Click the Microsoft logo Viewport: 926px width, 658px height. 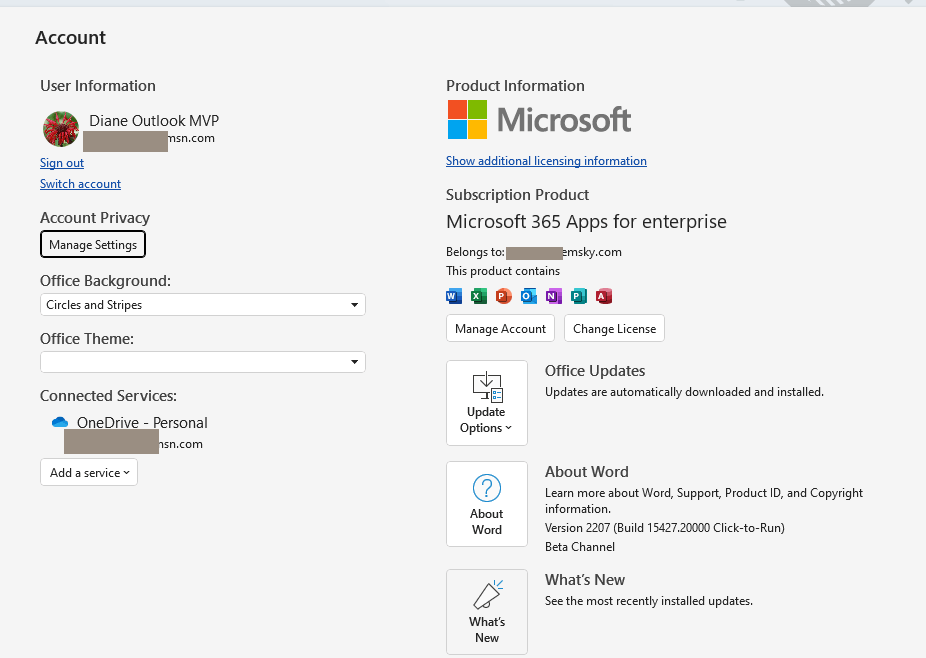(x=539, y=119)
